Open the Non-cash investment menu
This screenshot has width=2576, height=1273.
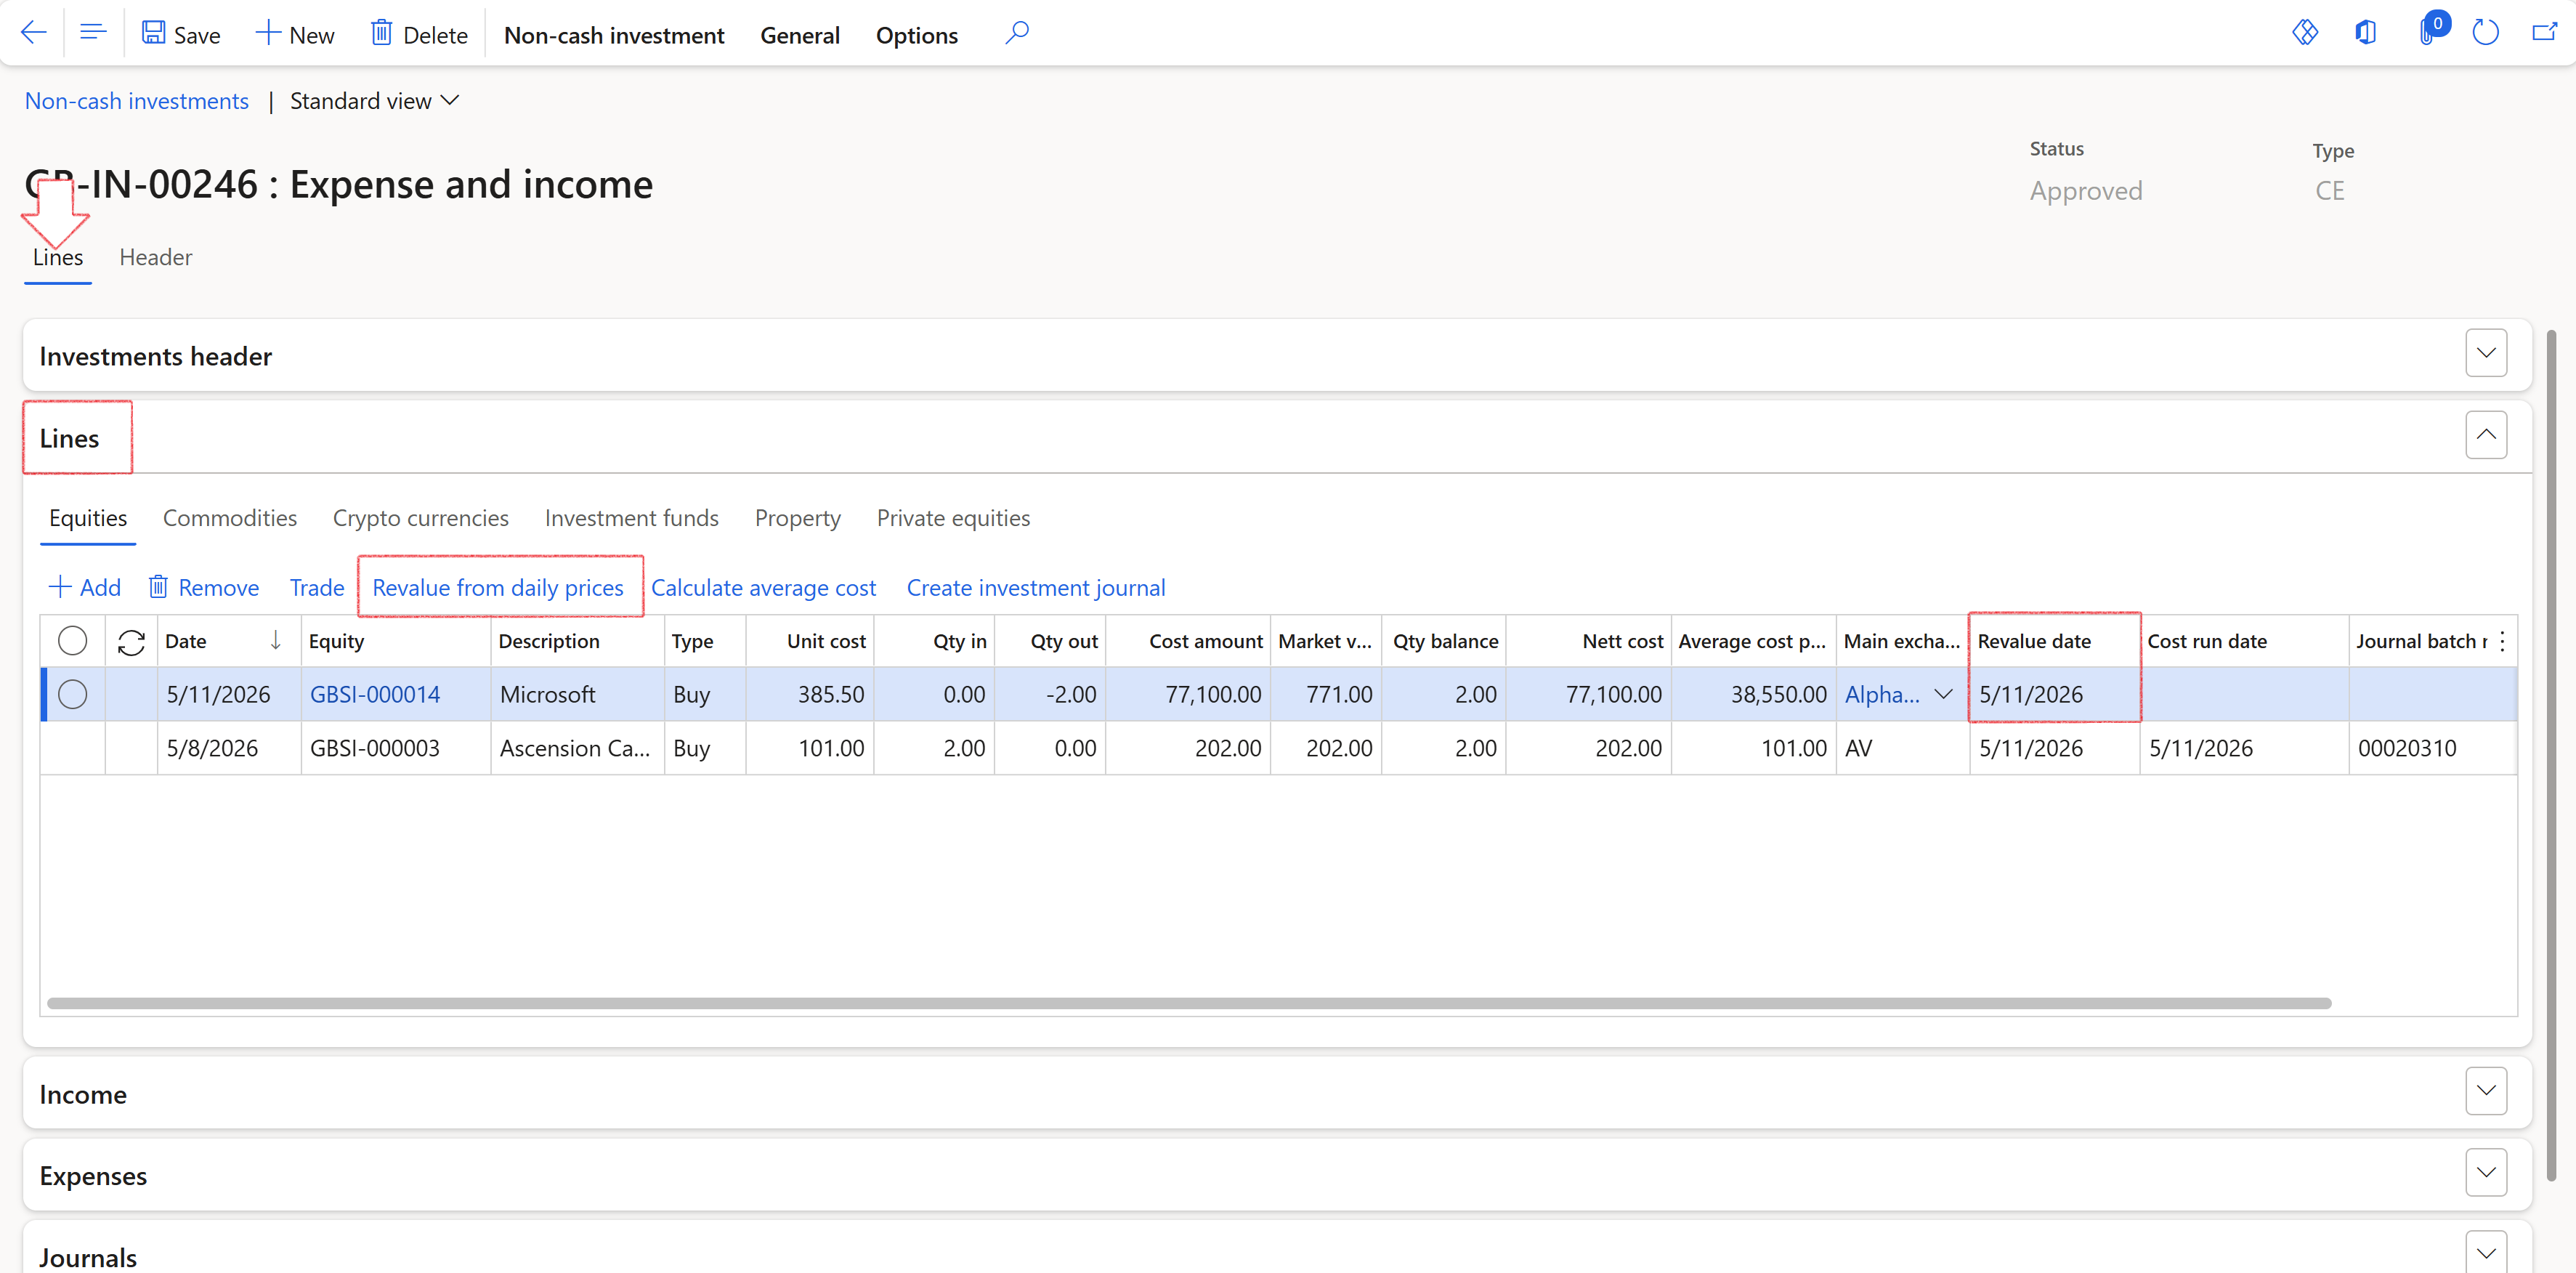614,35
